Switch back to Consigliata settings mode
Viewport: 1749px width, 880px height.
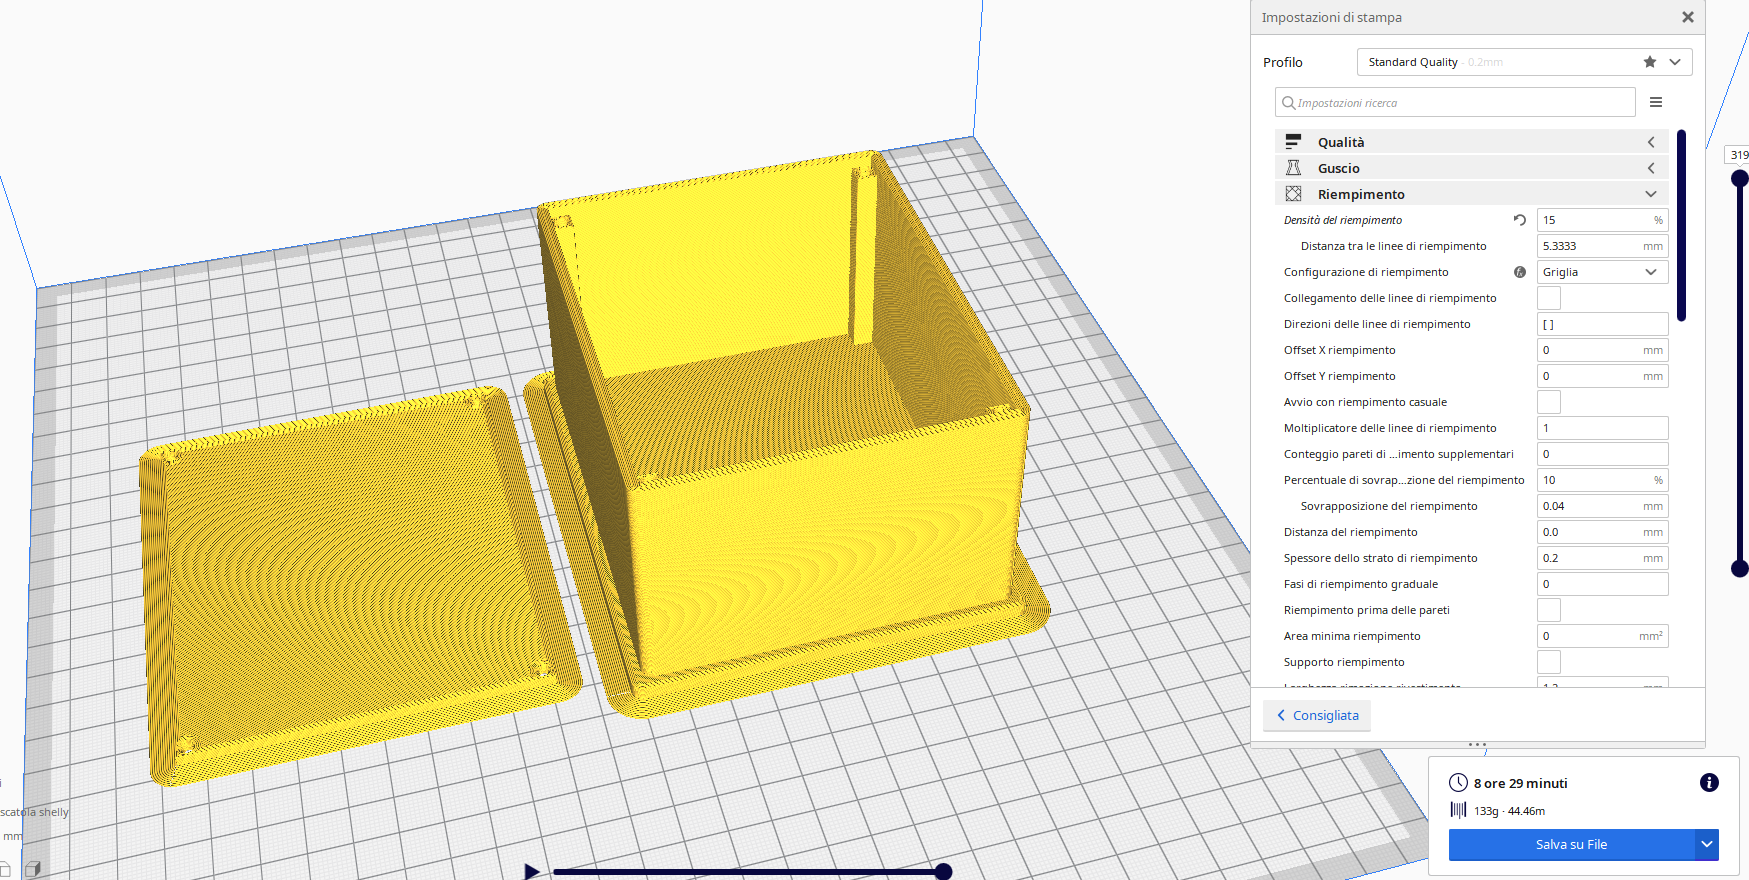click(1317, 715)
